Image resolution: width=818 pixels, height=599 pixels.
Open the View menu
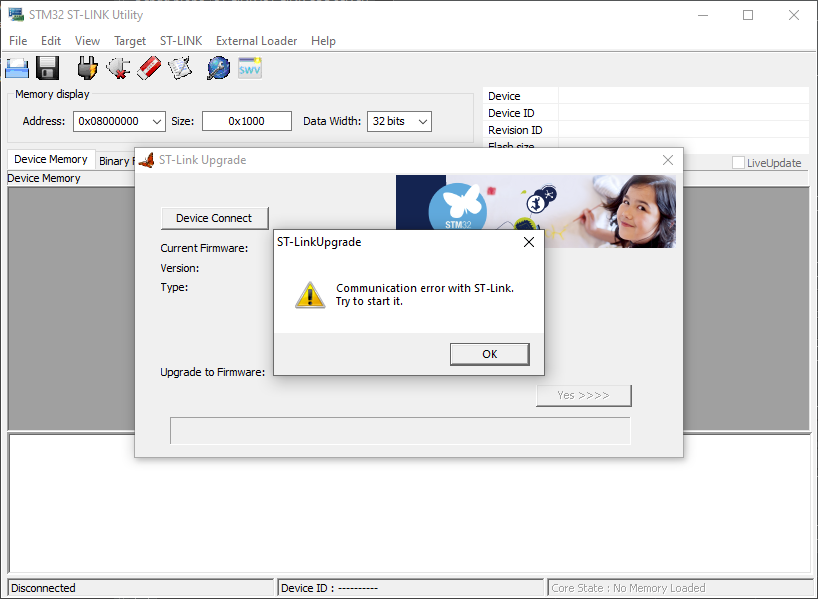[x=87, y=41]
